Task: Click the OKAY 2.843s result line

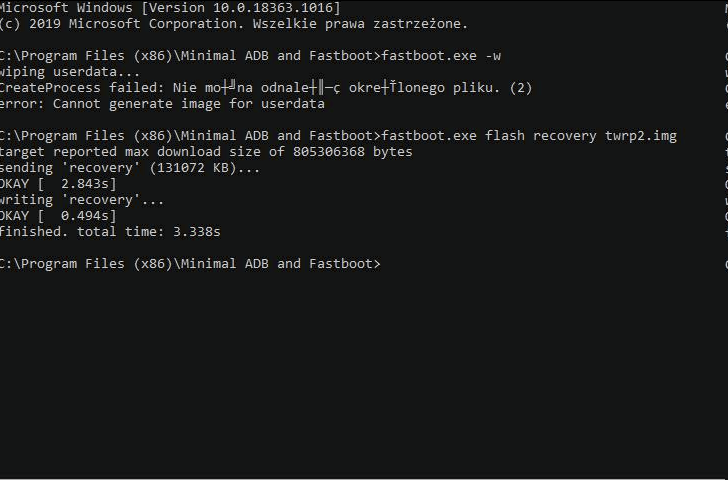Action: (x=58, y=184)
